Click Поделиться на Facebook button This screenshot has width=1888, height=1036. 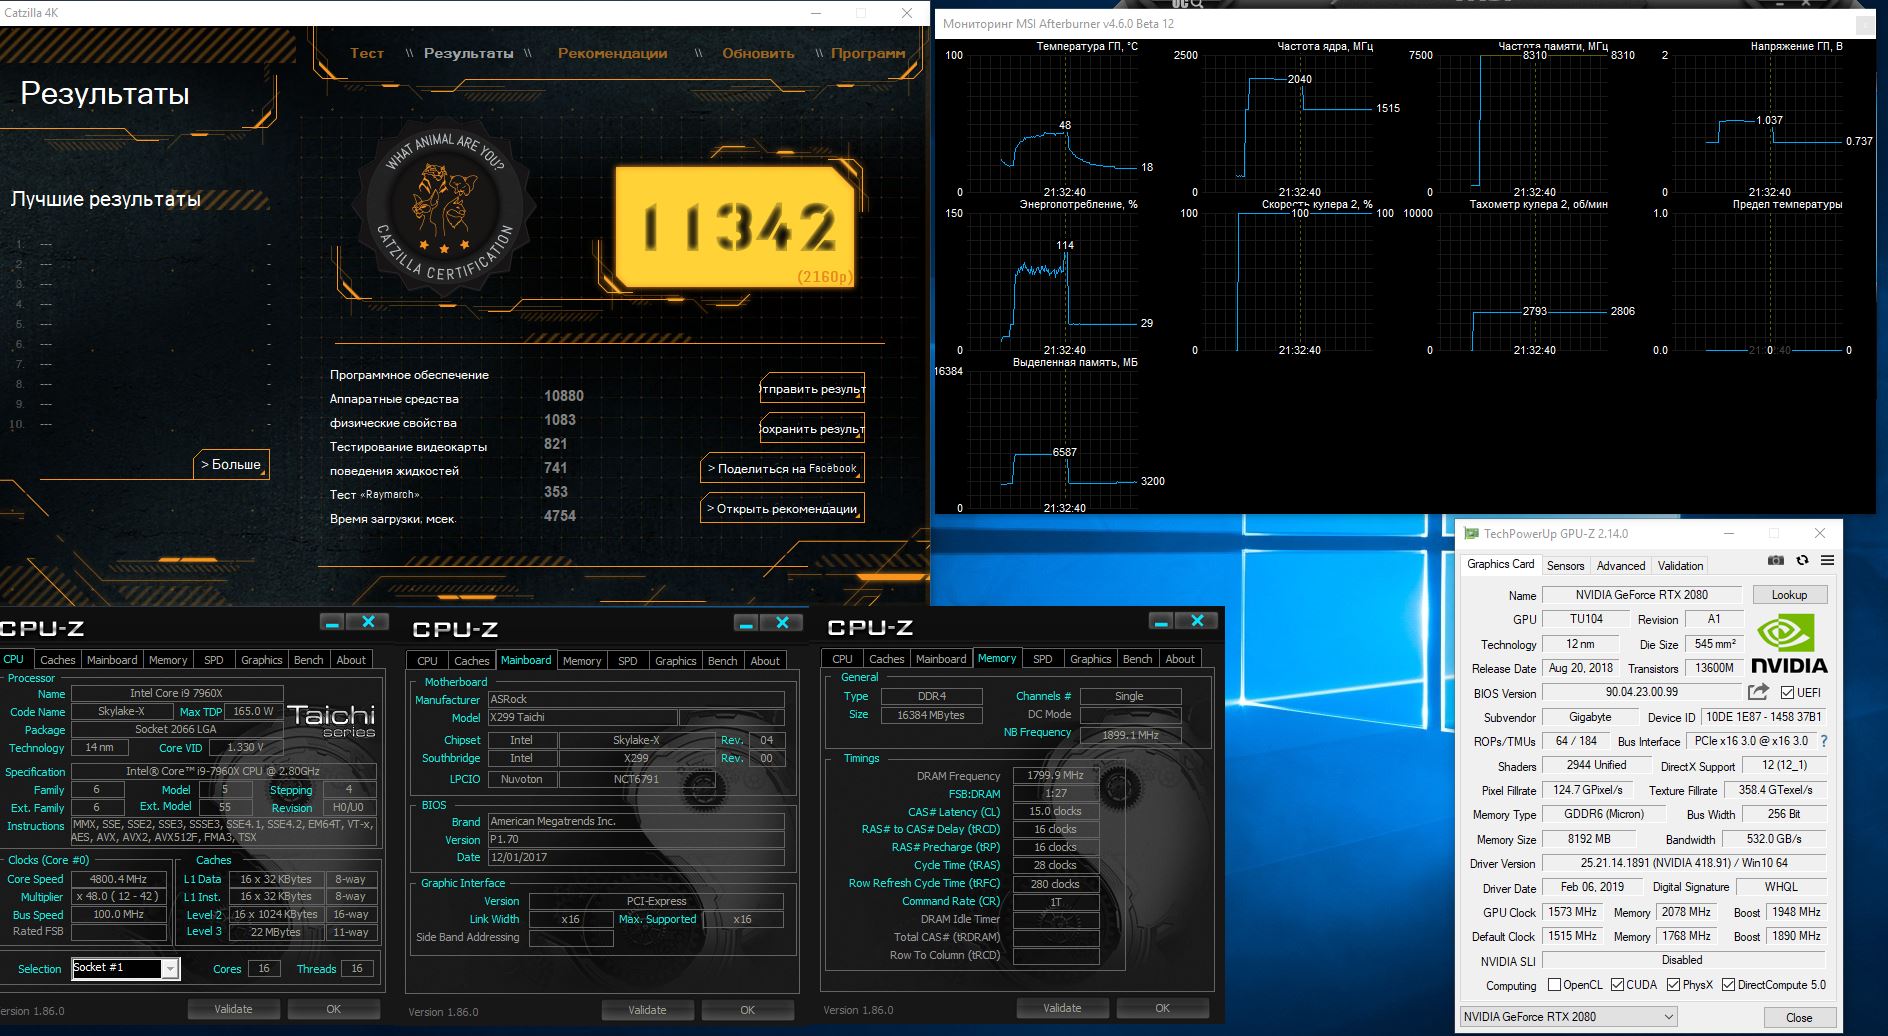(782, 468)
